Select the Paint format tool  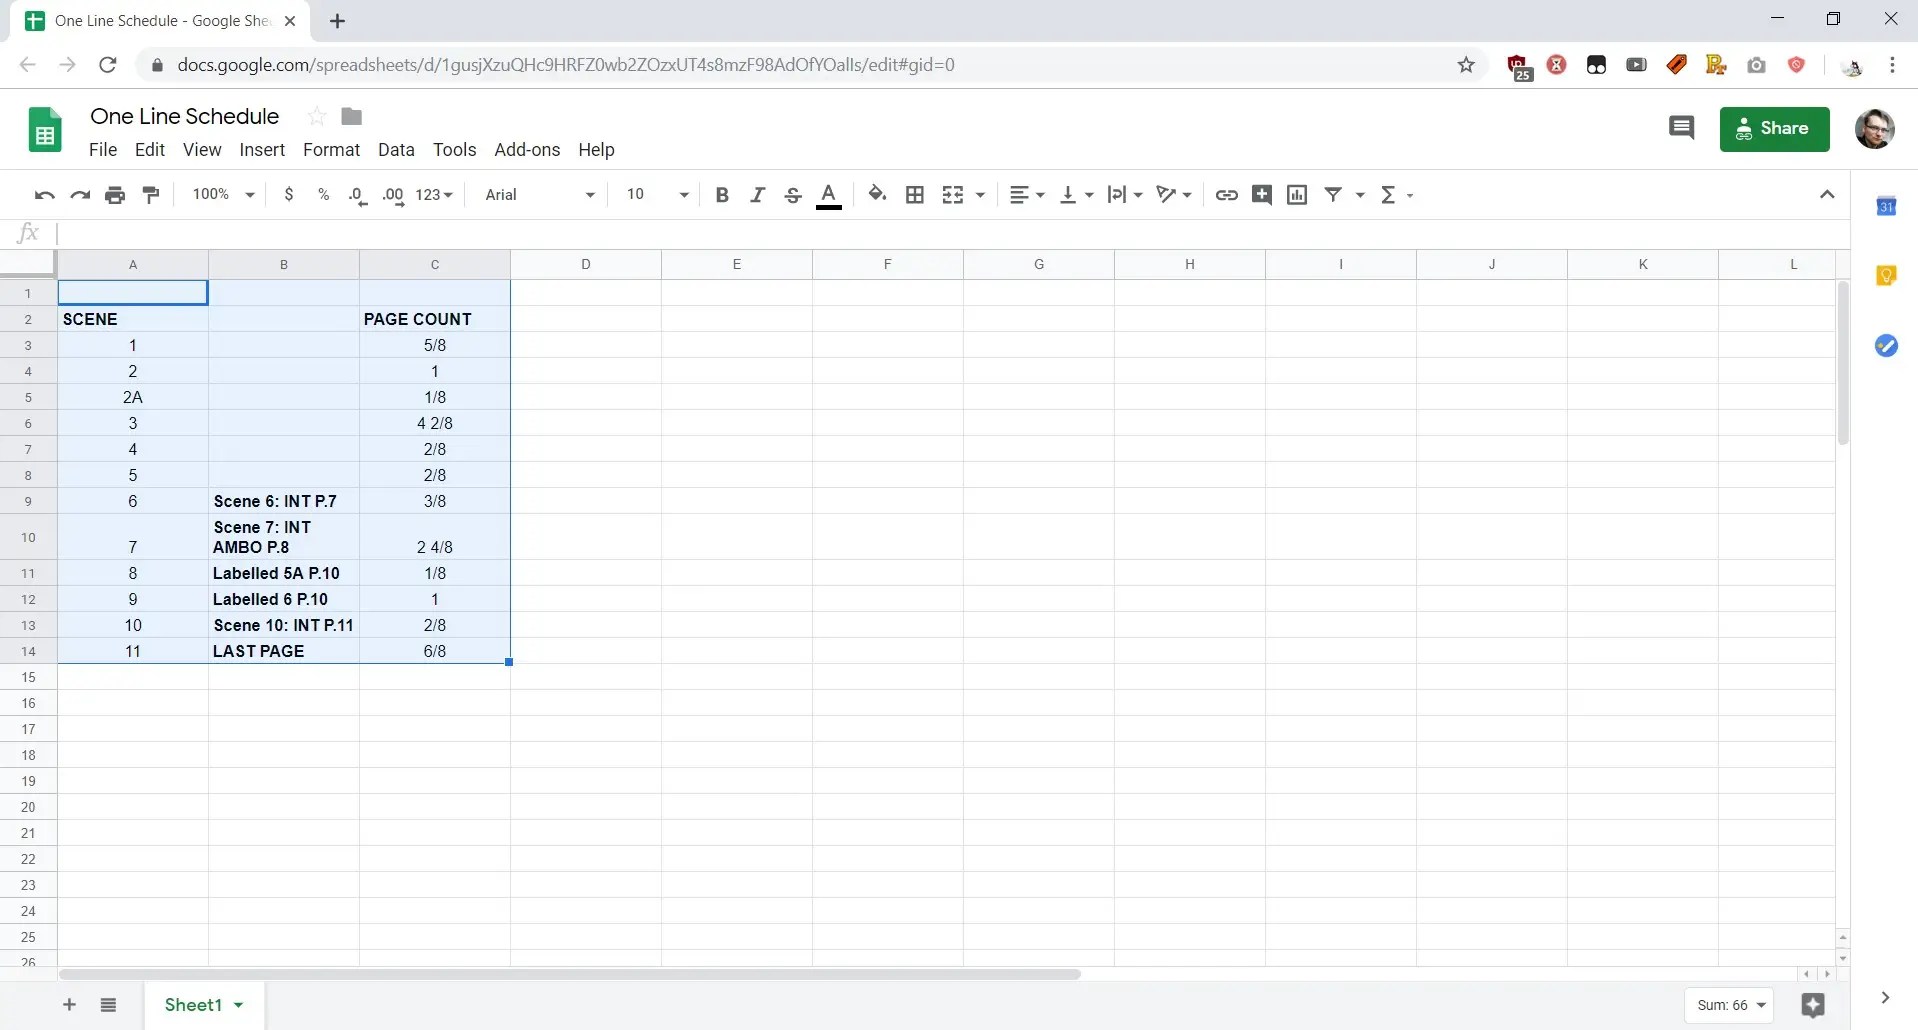(x=151, y=195)
